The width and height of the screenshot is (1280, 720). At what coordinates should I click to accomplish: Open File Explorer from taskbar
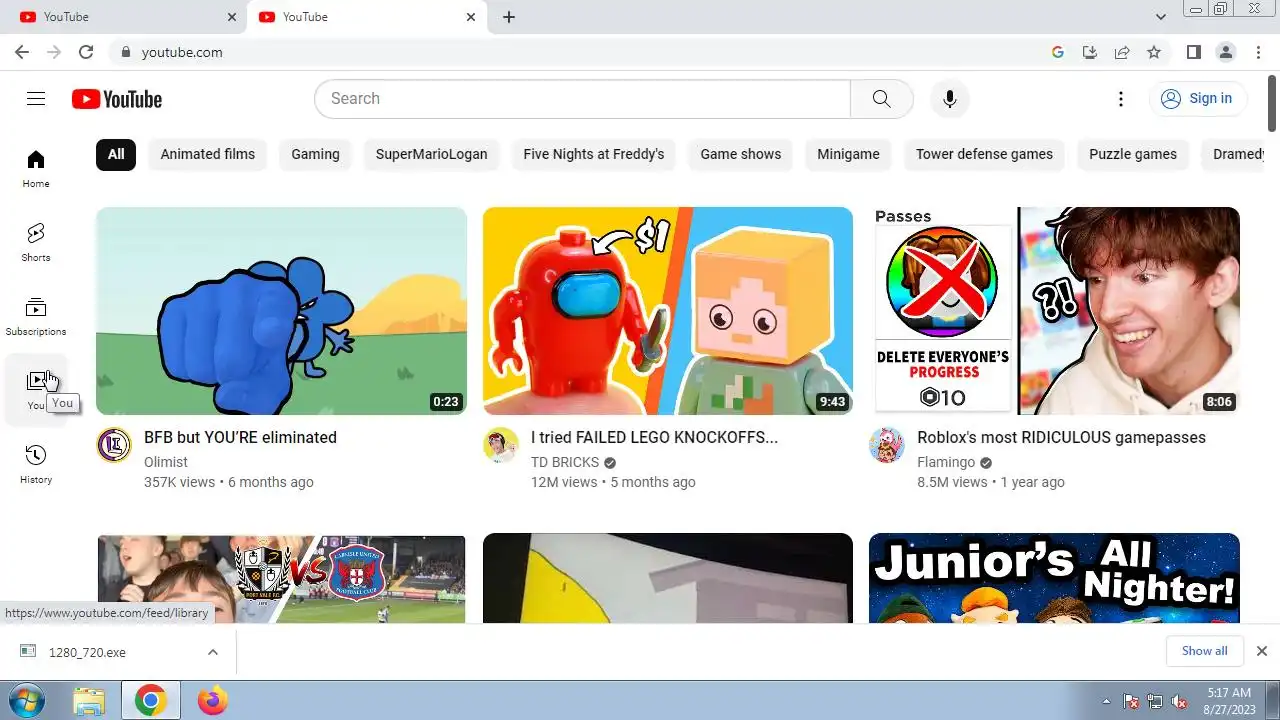(89, 700)
